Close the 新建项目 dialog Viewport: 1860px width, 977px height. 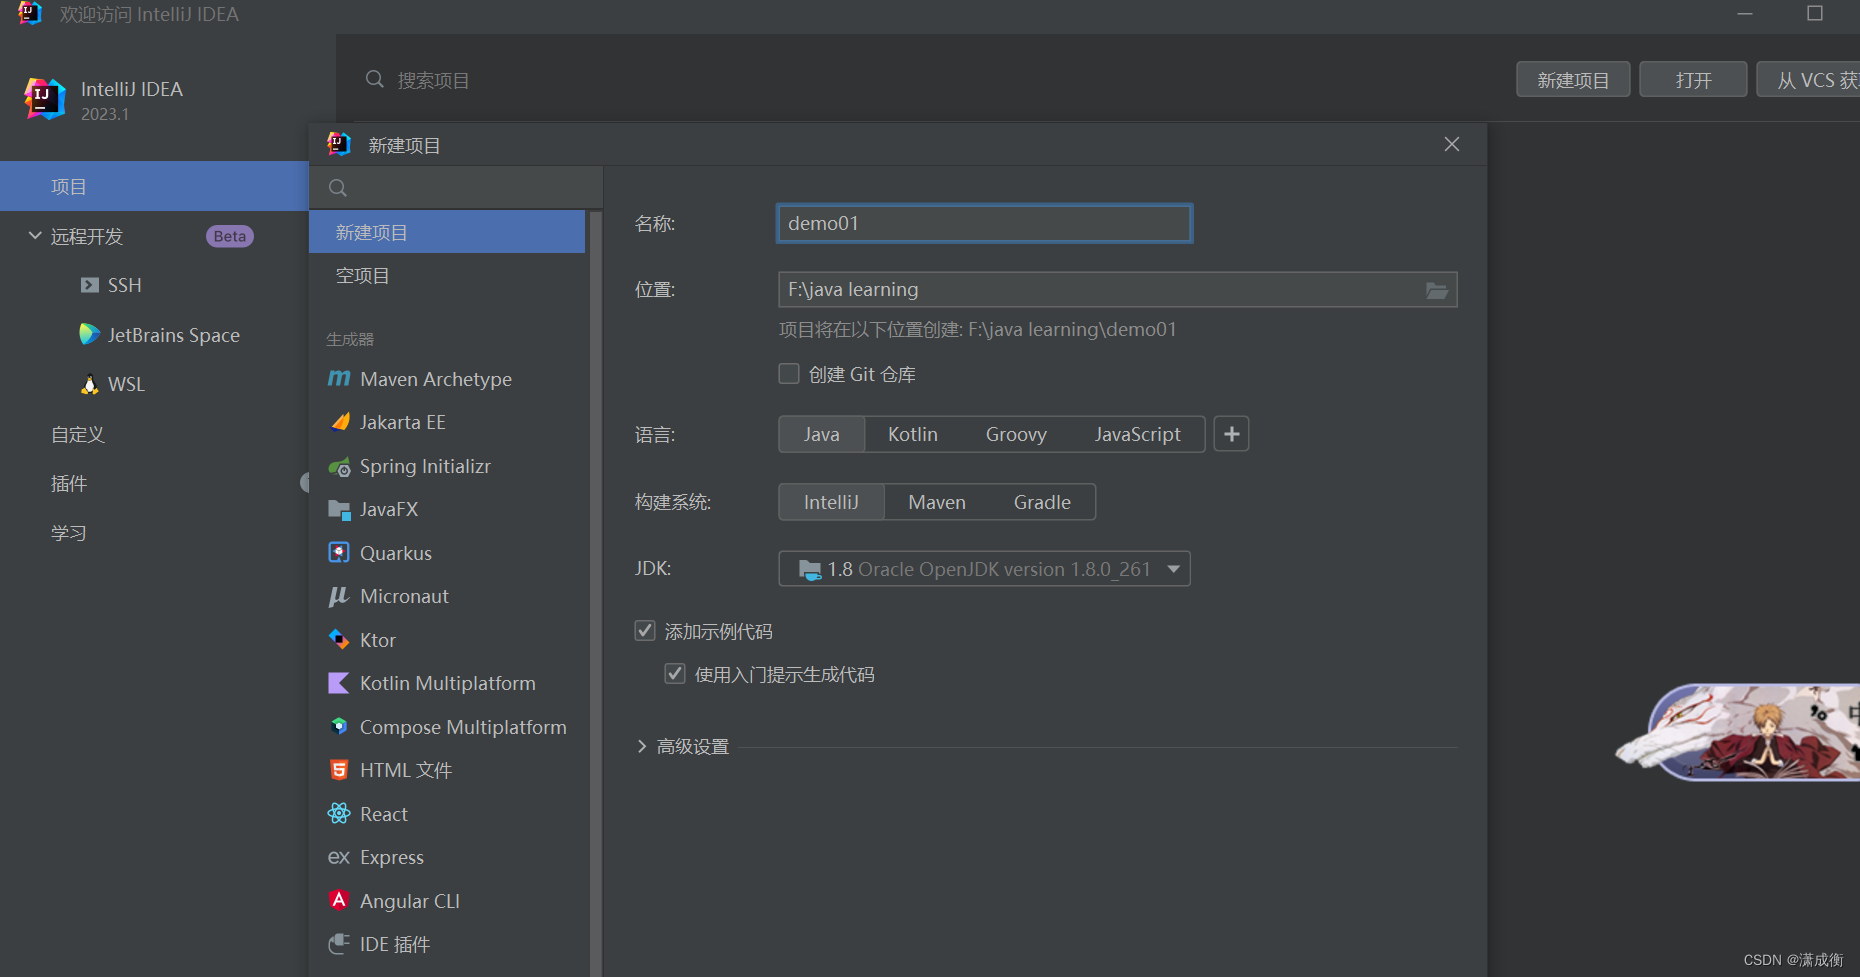coord(1452,144)
